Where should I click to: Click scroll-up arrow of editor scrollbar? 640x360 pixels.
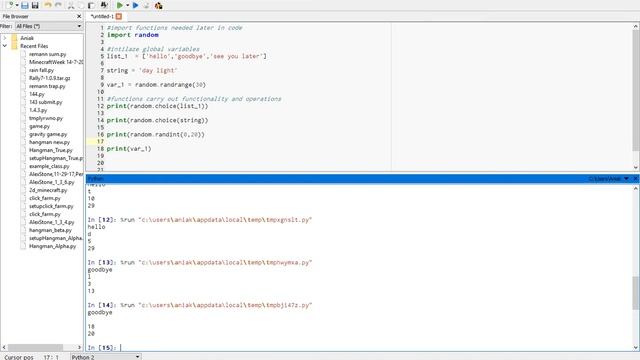(x=636, y=27)
